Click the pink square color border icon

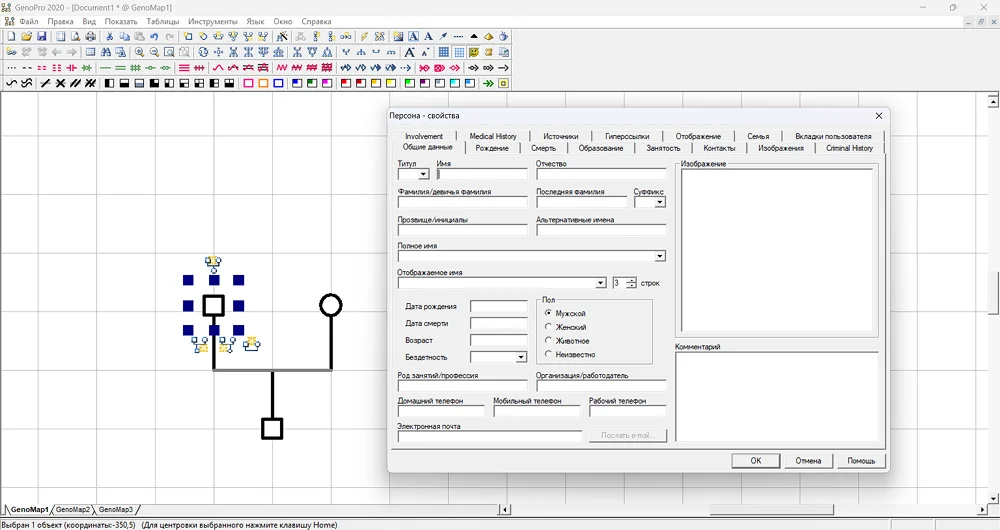click(249, 83)
